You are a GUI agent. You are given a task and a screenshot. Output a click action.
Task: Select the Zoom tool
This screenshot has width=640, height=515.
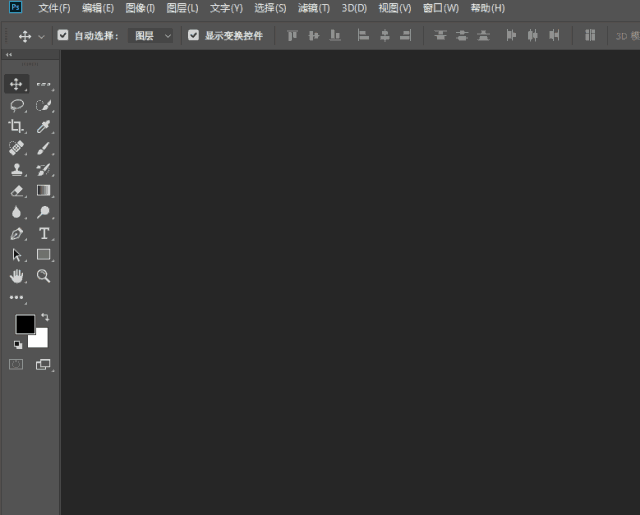click(43, 276)
